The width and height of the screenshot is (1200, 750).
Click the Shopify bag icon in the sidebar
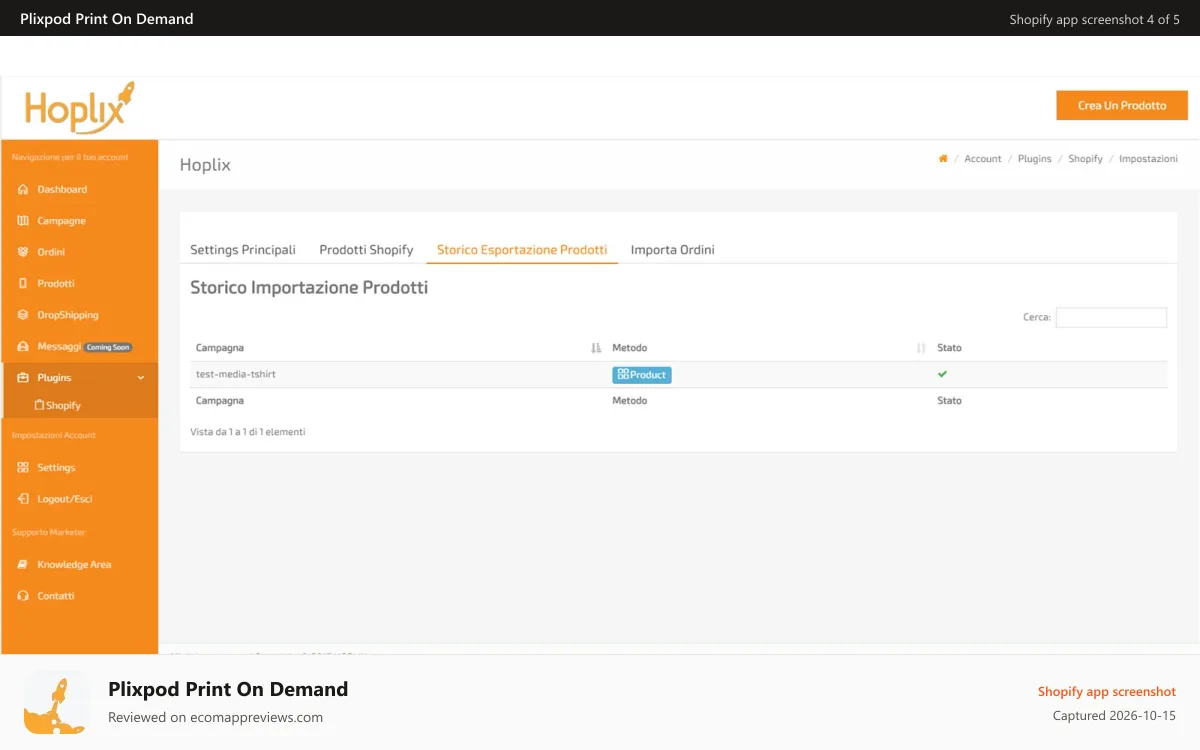click(39, 406)
